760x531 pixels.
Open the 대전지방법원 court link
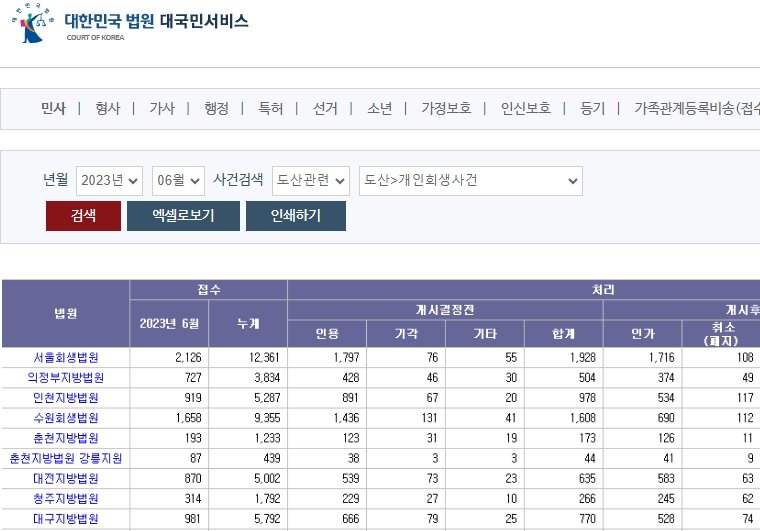pos(66,479)
